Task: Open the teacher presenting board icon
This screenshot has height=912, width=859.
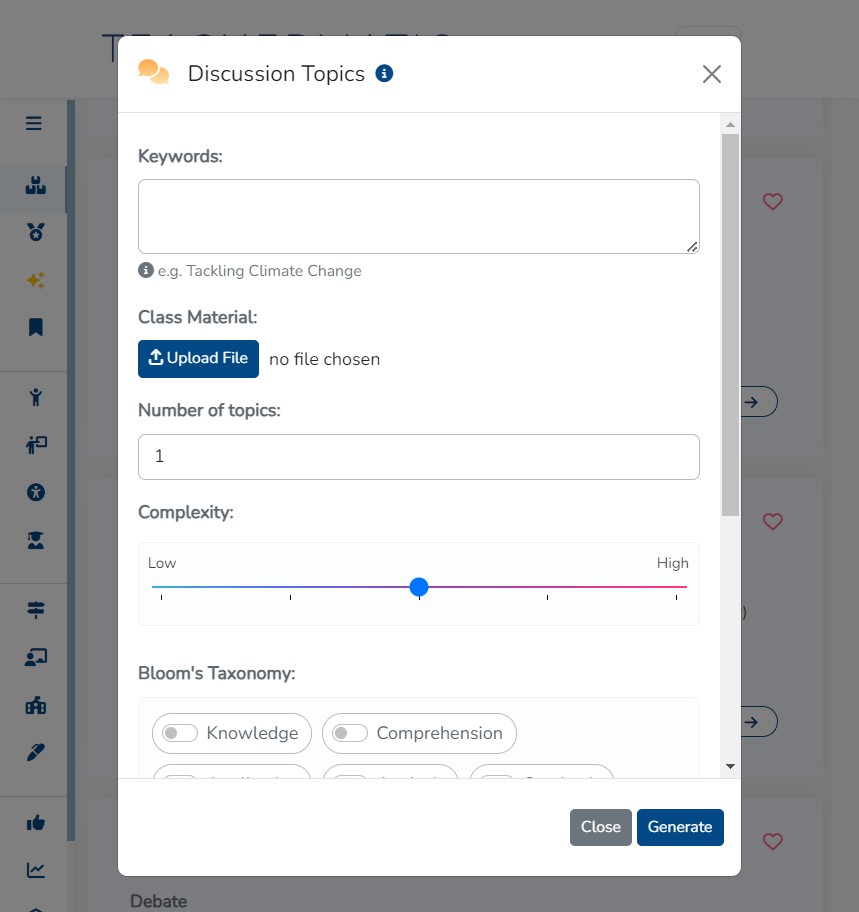Action: [x=36, y=445]
